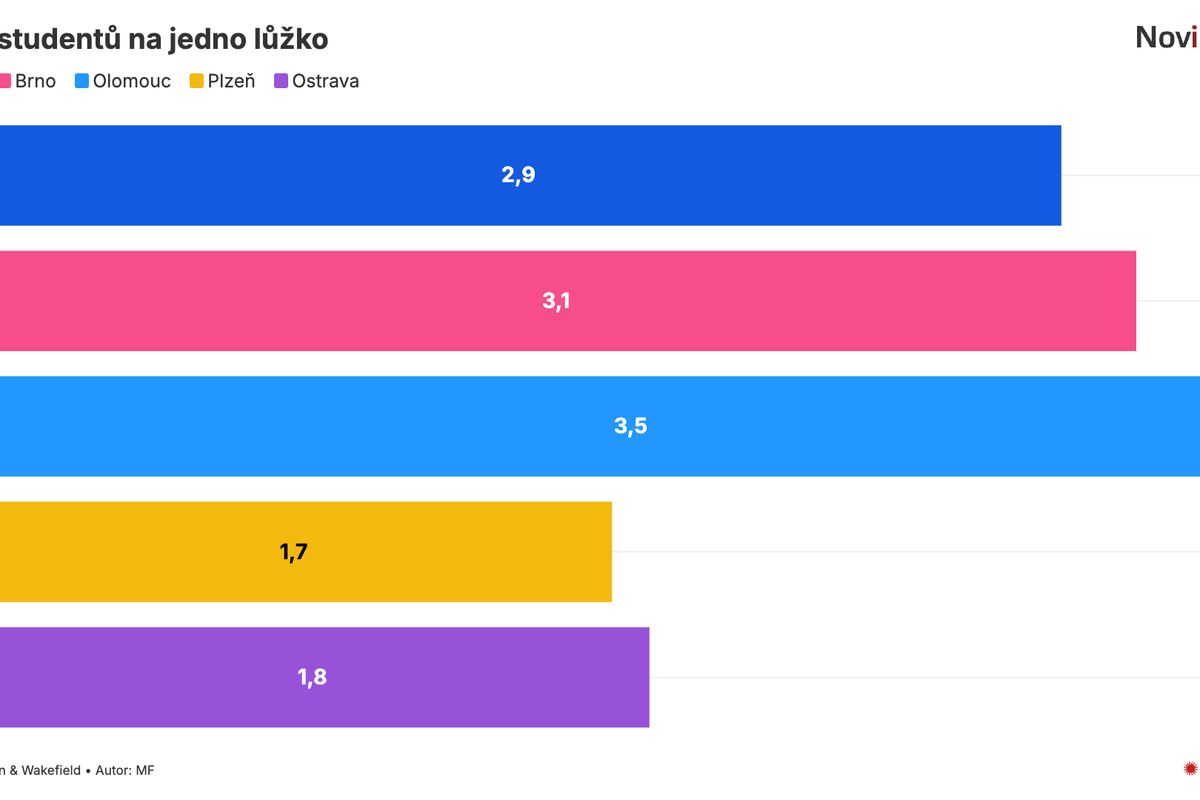Select the yellow bar valued 1,7
1200x800 pixels.
450,551
